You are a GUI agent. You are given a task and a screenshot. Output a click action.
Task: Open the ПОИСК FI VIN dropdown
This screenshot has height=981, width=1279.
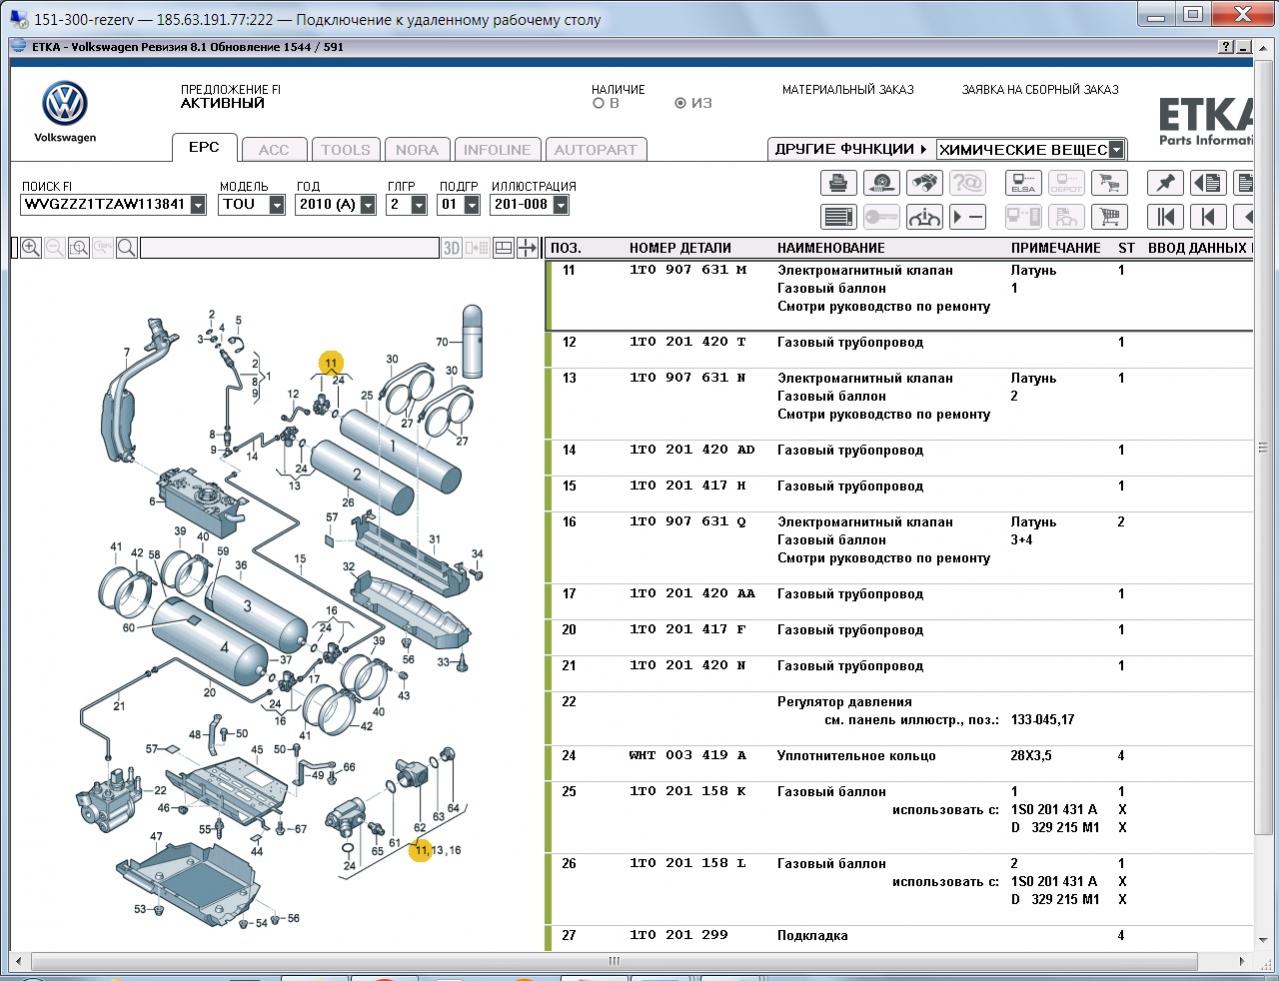[x=198, y=204]
